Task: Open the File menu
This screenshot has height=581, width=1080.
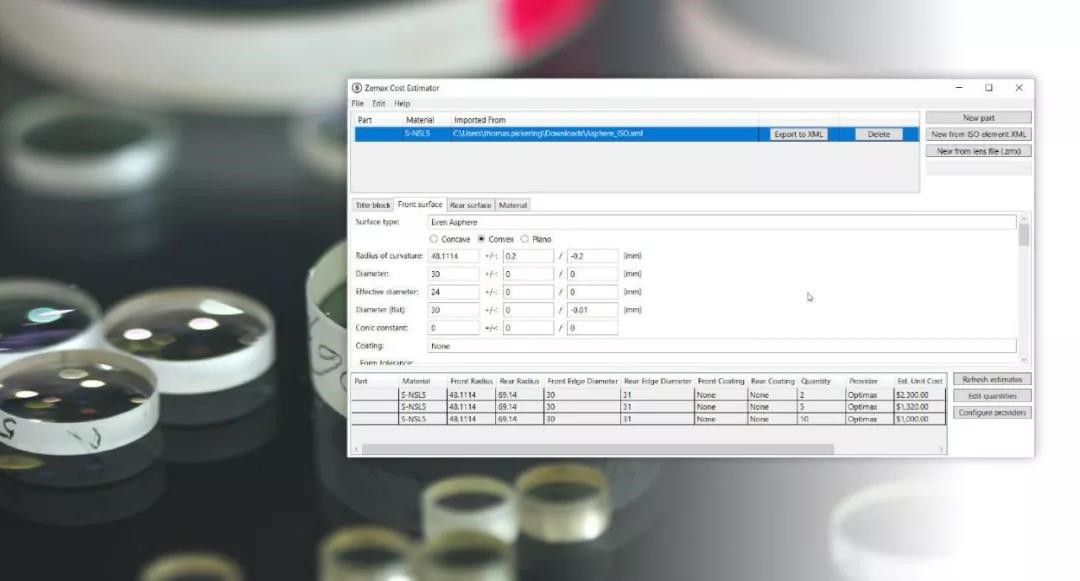Action: click(358, 104)
